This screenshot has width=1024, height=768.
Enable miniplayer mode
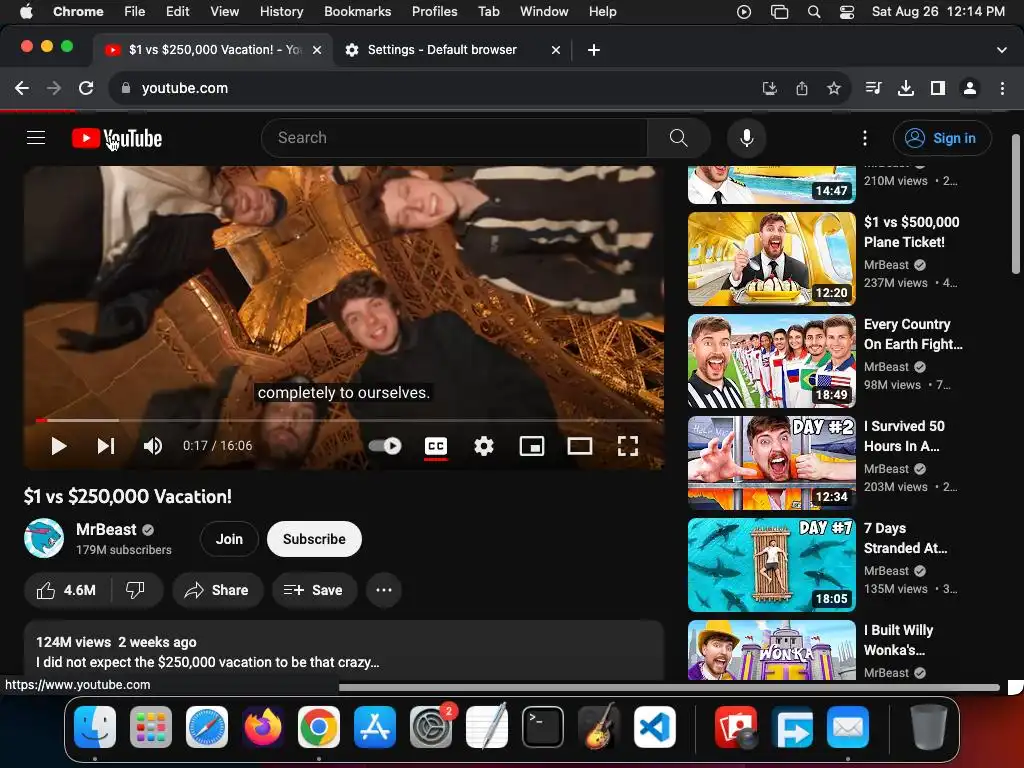(532, 446)
